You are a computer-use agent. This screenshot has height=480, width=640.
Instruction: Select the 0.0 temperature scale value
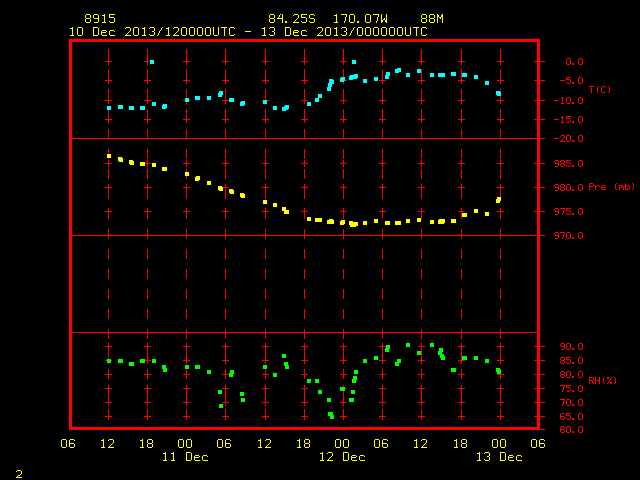point(574,62)
